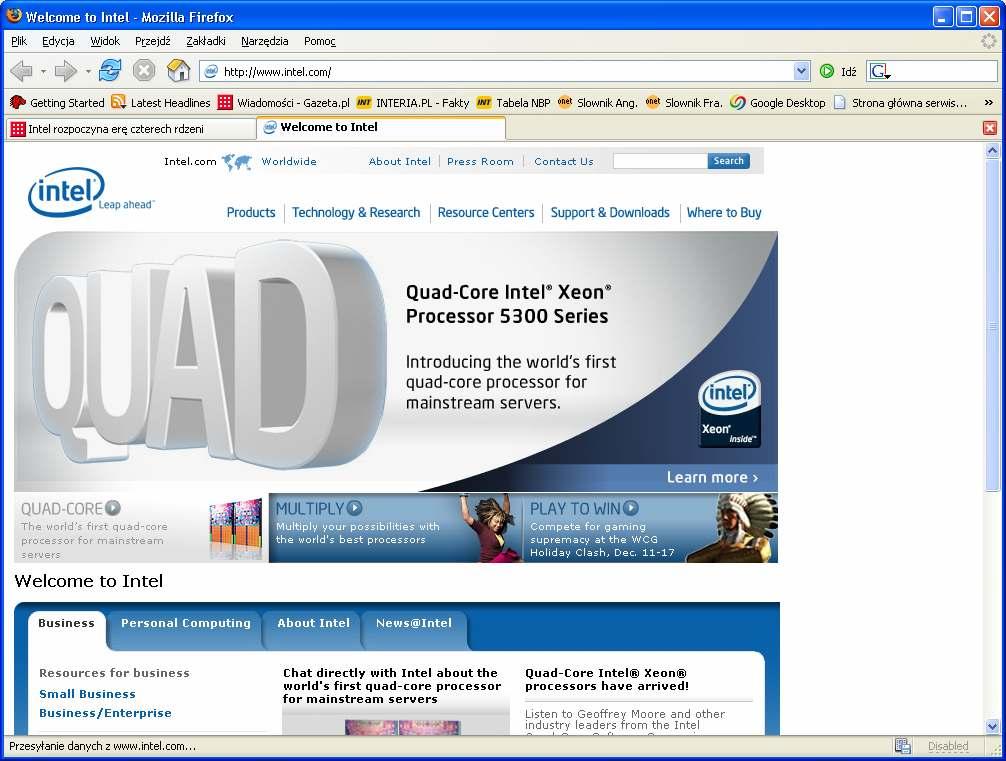Click Learn more on the Xeon banner

(x=712, y=477)
